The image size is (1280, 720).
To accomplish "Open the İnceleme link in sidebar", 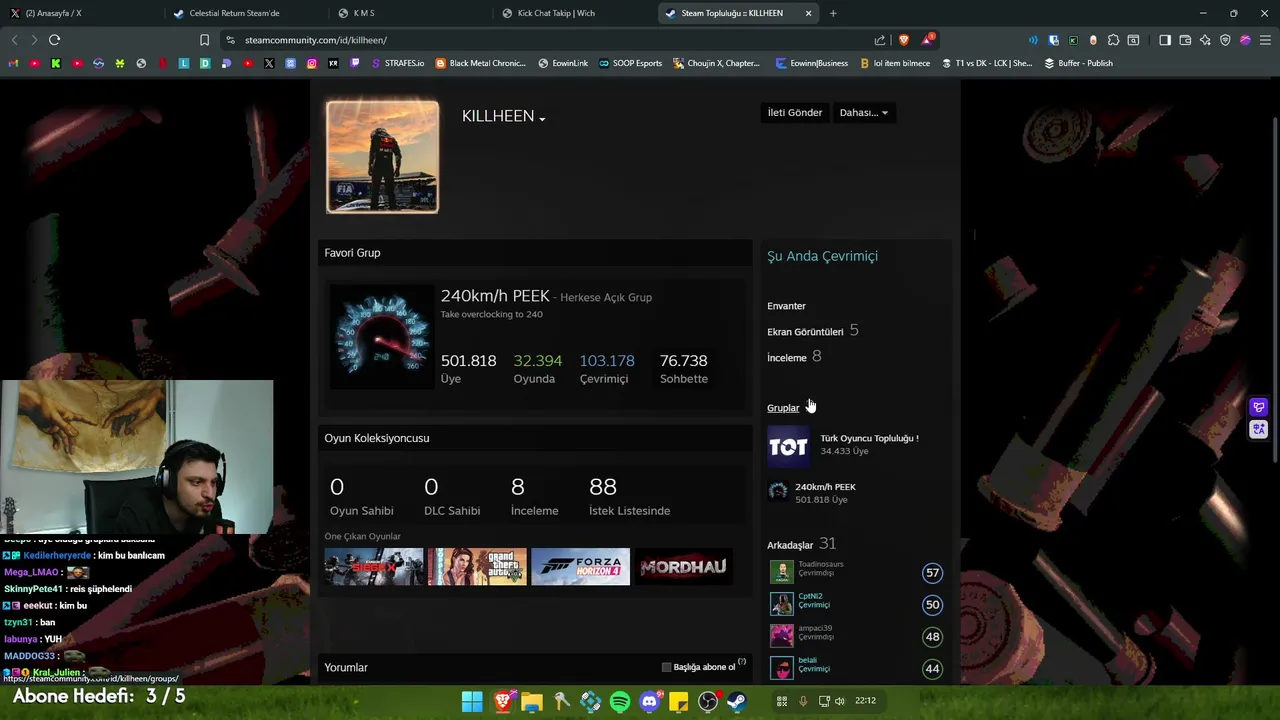I will pos(786,358).
